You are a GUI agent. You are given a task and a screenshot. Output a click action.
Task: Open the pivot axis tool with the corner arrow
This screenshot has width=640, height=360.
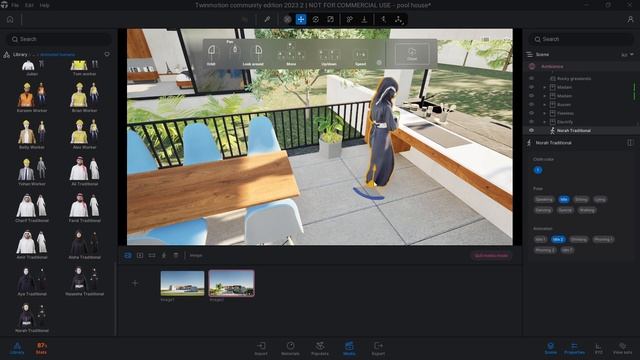click(398, 19)
